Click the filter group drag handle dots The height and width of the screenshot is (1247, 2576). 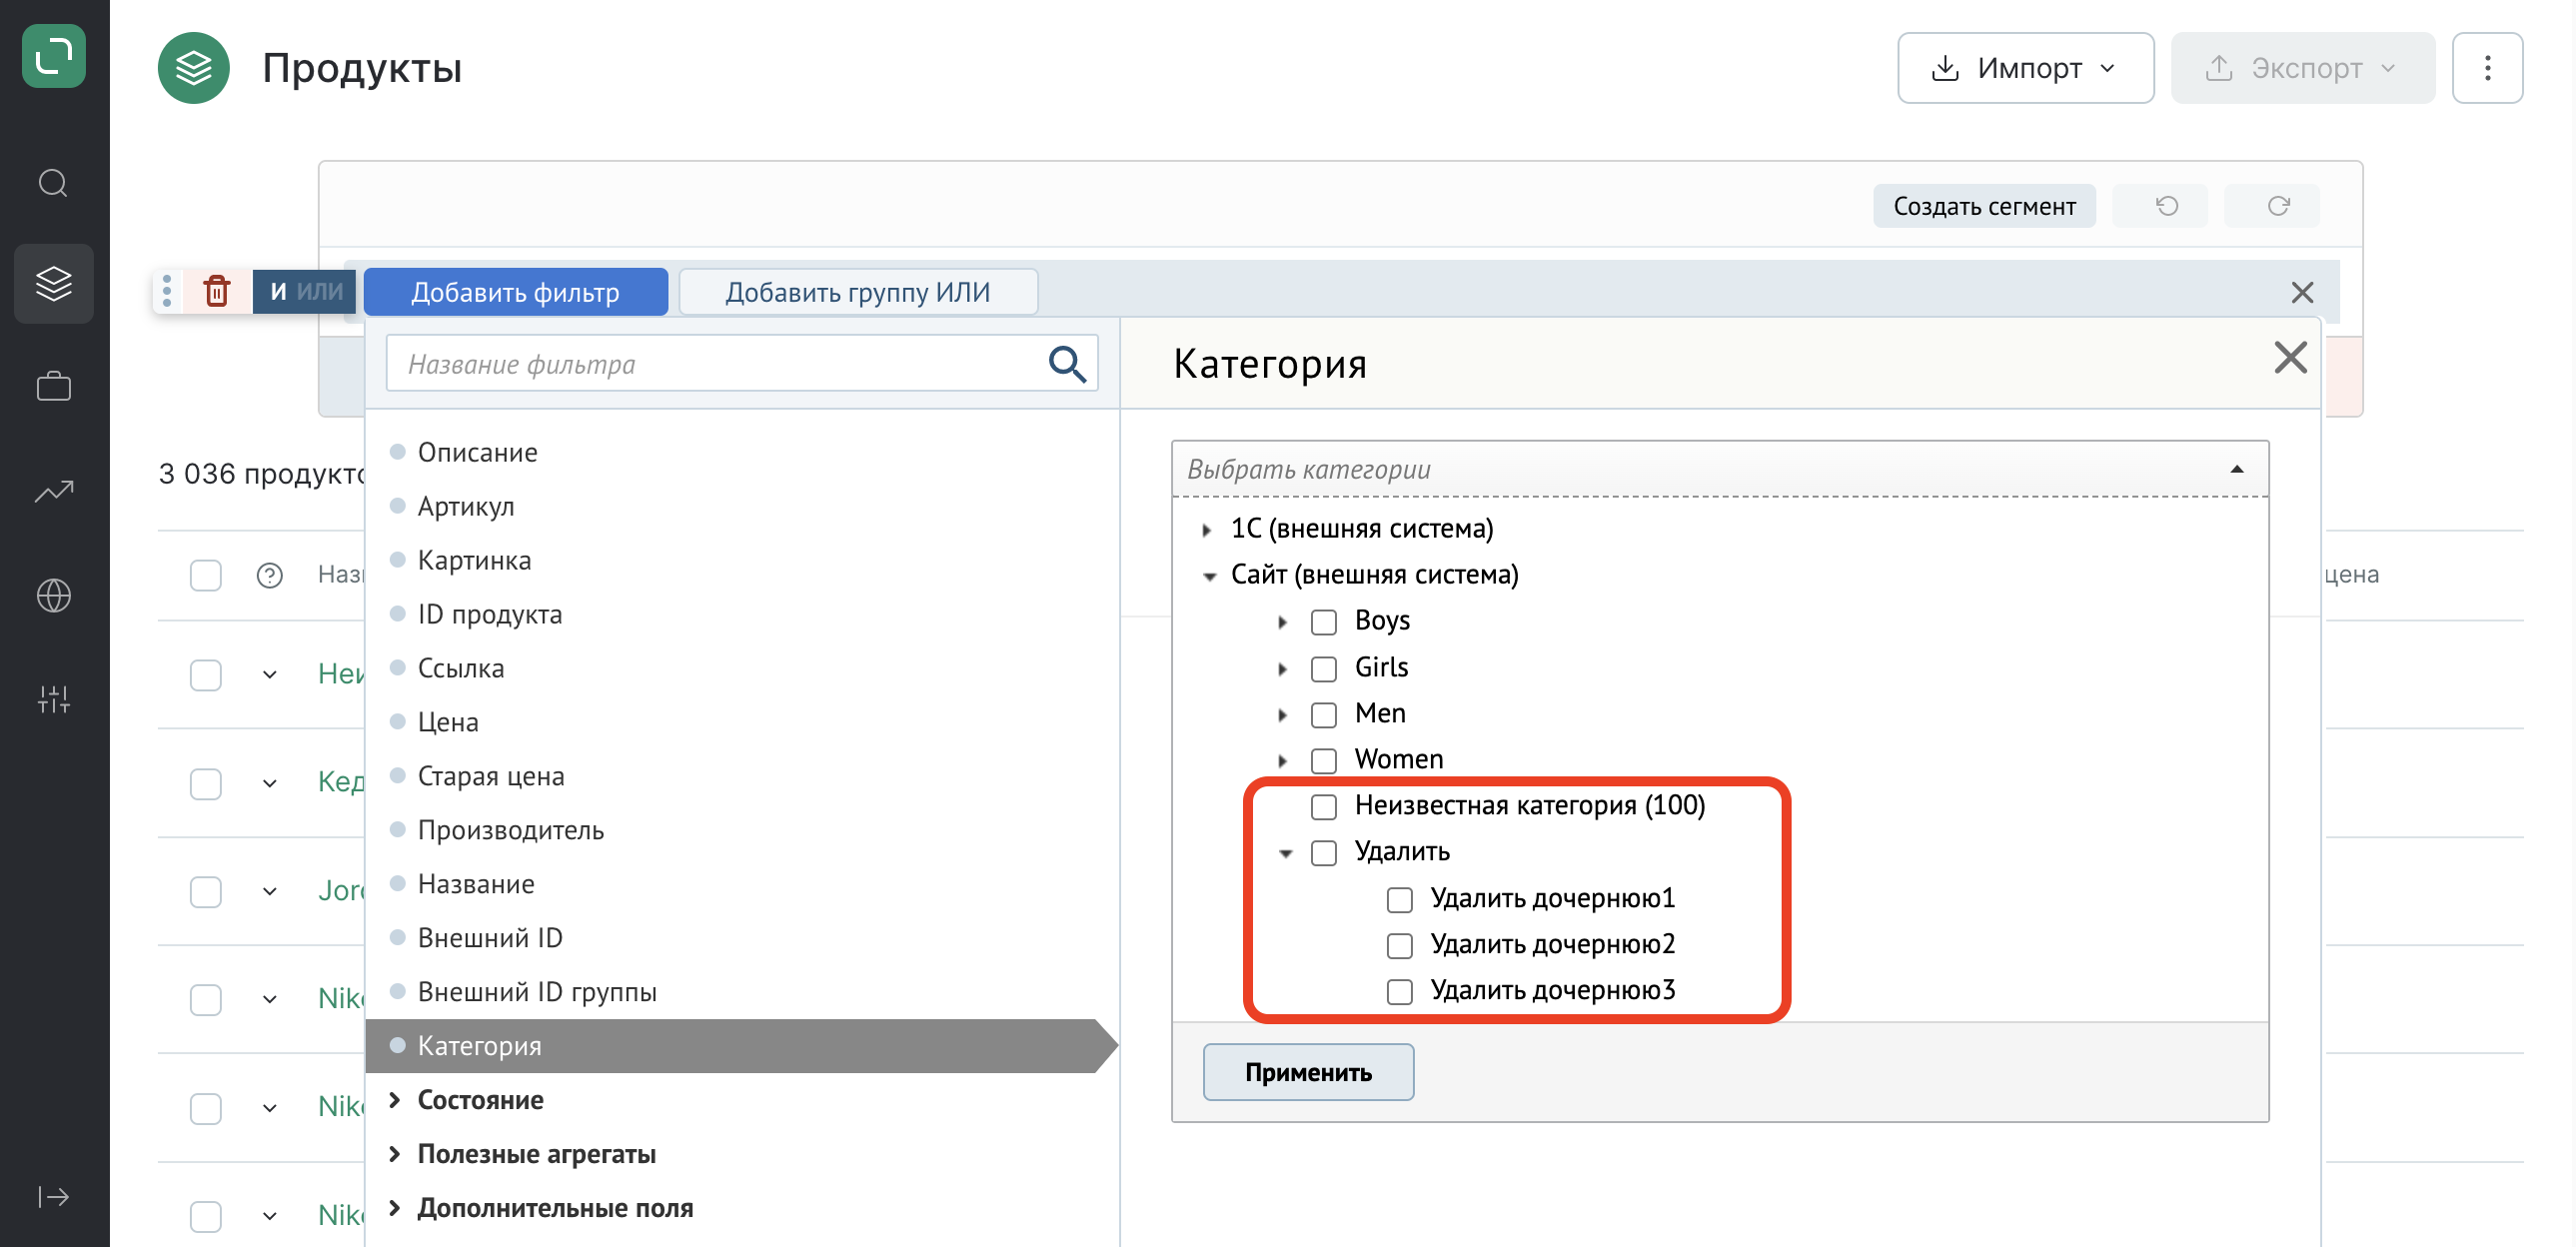tap(167, 292)
